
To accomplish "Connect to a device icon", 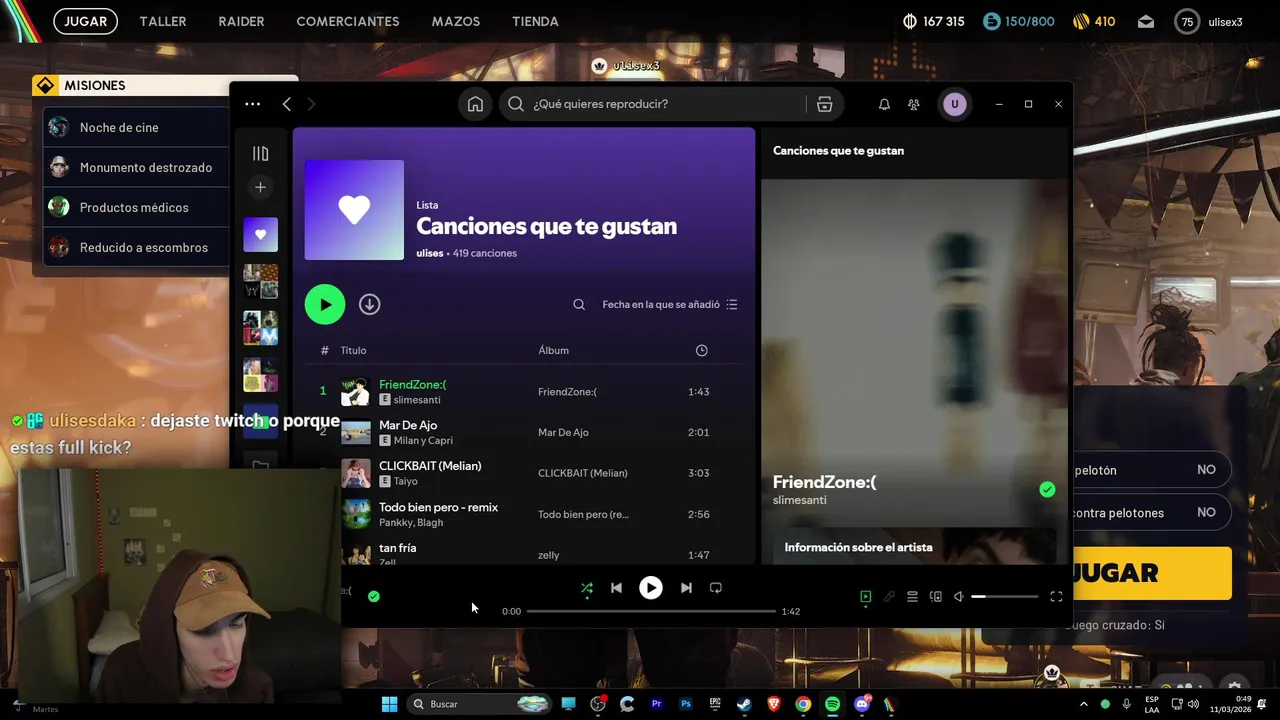I will 935,596.
